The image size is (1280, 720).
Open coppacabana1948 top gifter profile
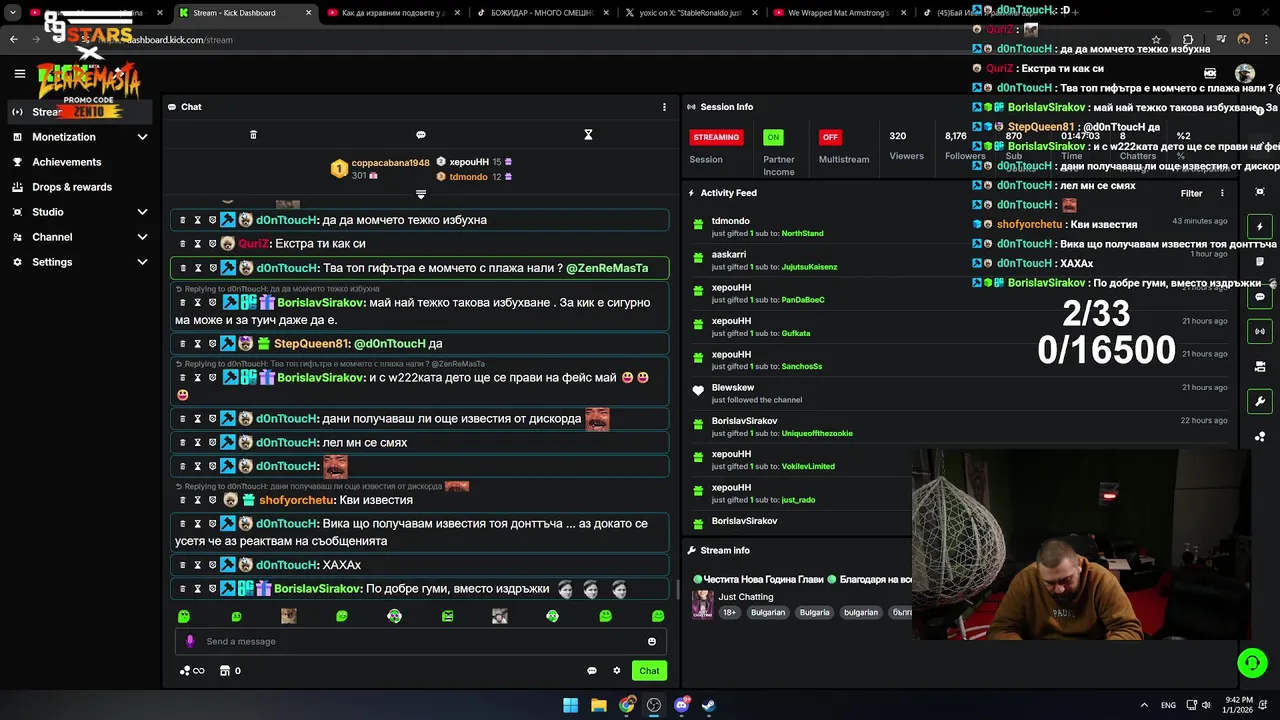pyautogui.click(x=390, y=163)
